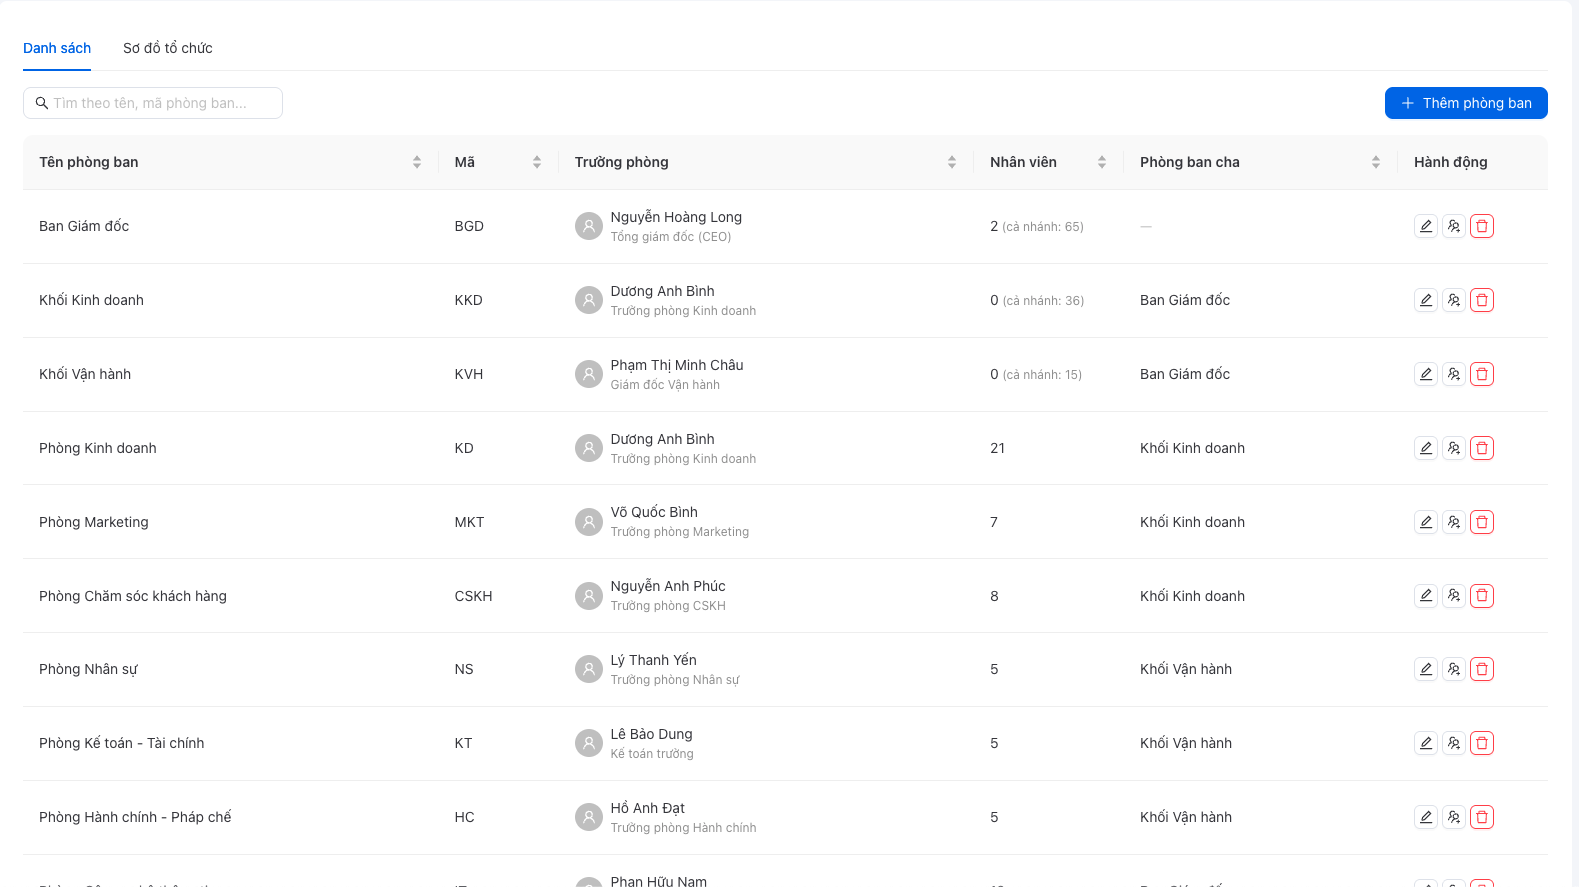Edit the Ban Giám đốc department
This screenshot has width=1579, height=887.
[1426, 226]
